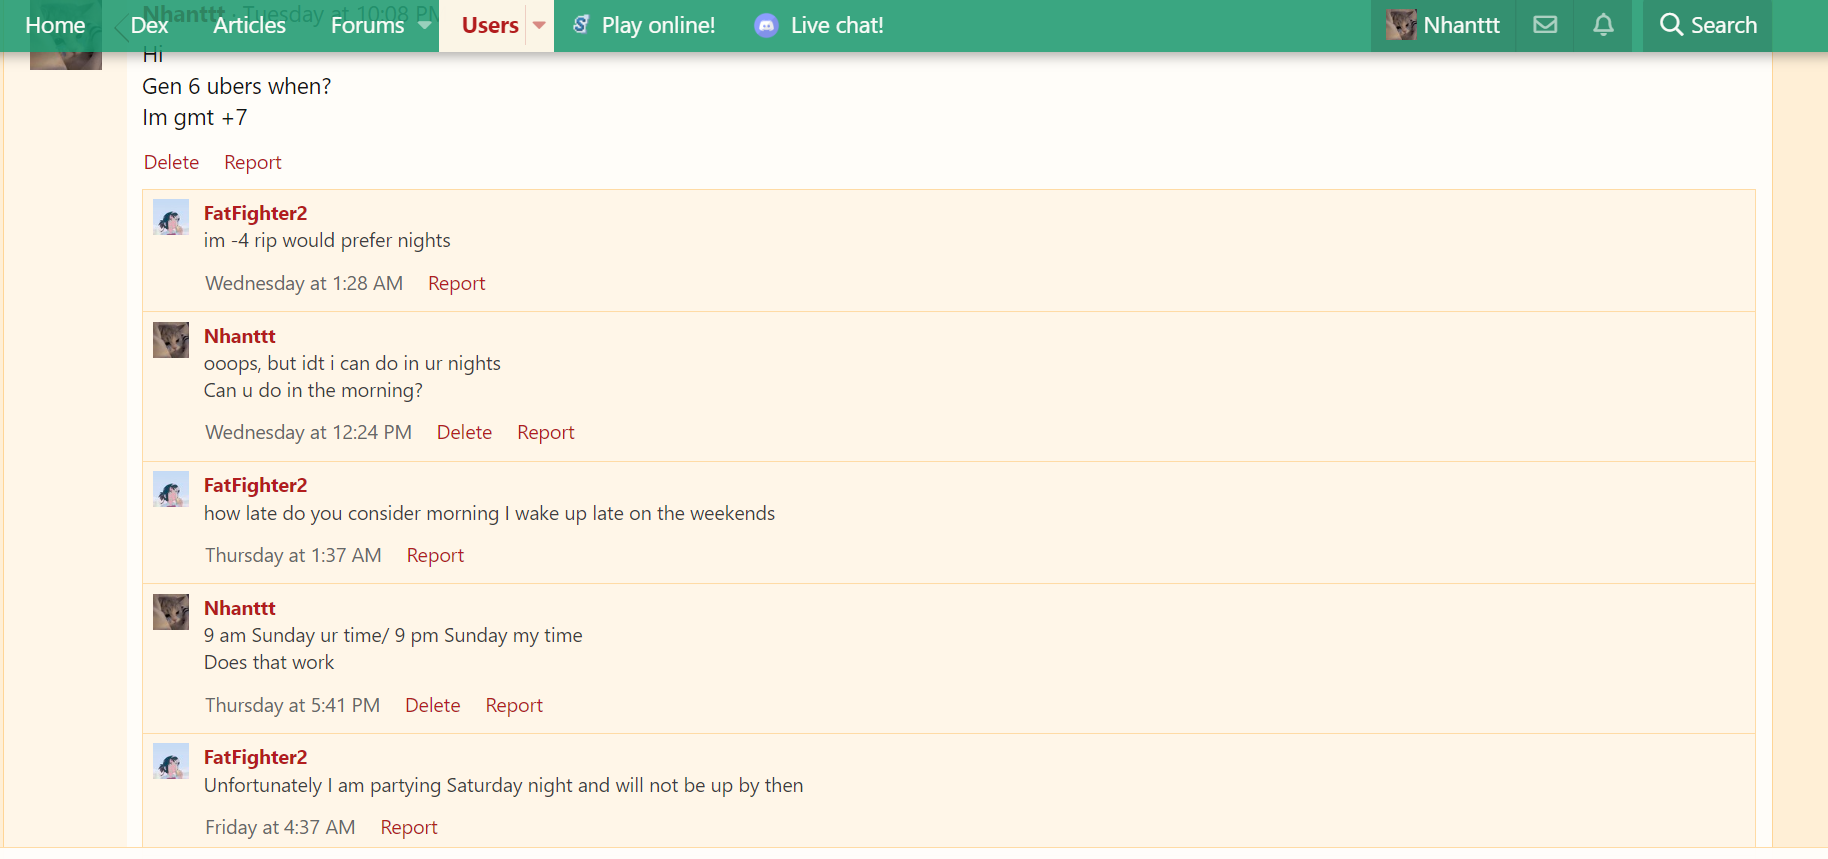This screenshot has width=1828, height=859.
Task: Open the alerts bell icon
Action: pyautogui.click(x=1603, y=25)
